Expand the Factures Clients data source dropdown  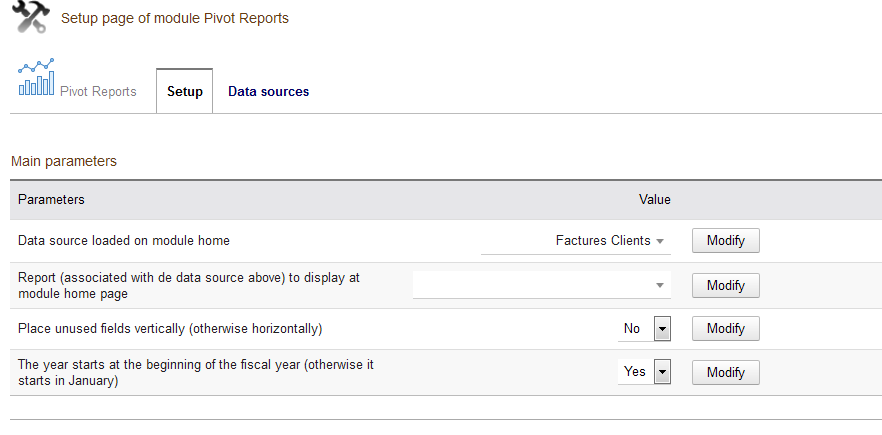pyautogui.click(x=575, y=241)
